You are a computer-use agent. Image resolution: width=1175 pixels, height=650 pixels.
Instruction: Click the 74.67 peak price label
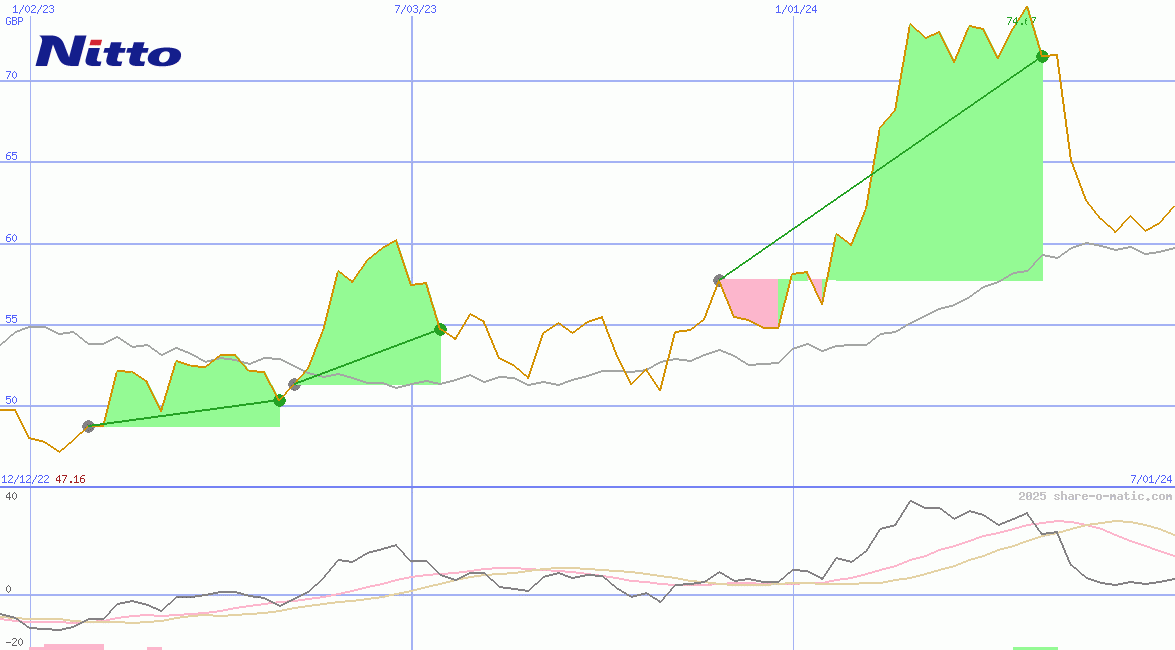pos(1021,21)
